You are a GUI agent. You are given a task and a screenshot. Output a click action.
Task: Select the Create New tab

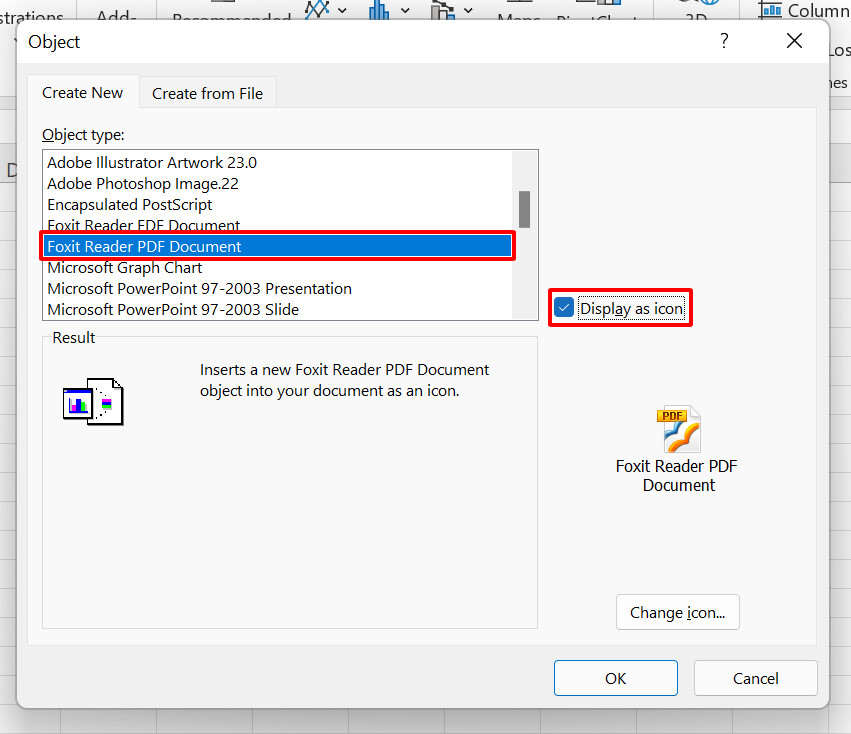[x=82, y=93]
